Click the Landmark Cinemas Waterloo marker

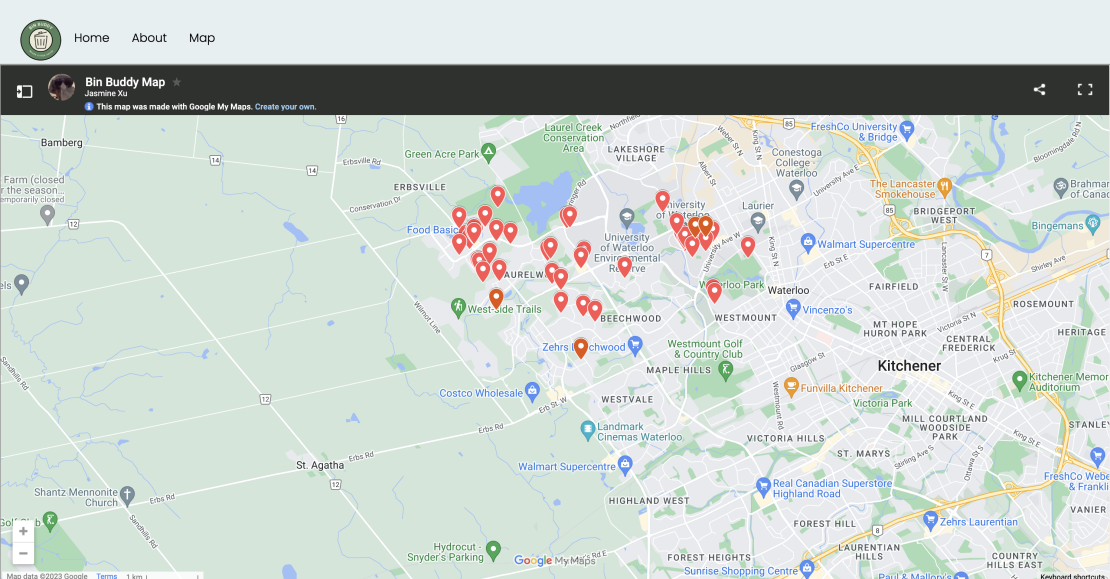(588, 429)
